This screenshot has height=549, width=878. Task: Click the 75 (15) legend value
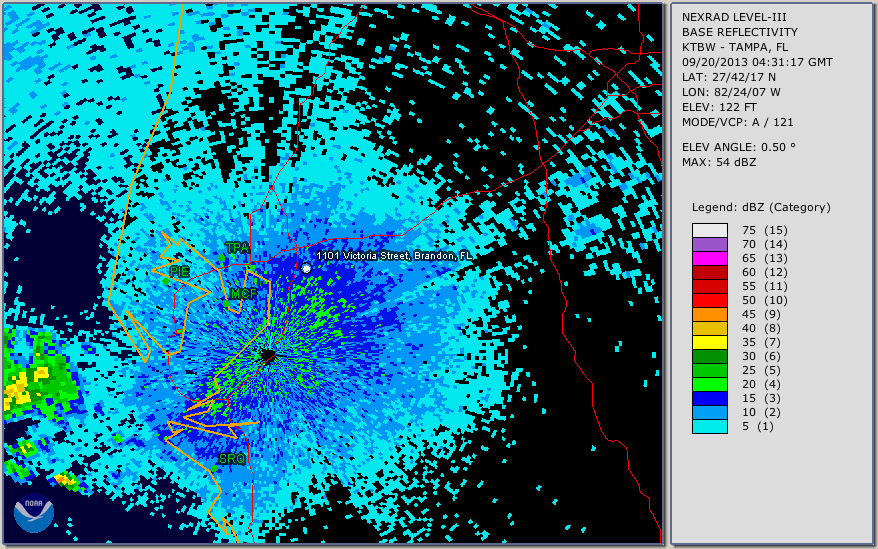coord(765,230)
